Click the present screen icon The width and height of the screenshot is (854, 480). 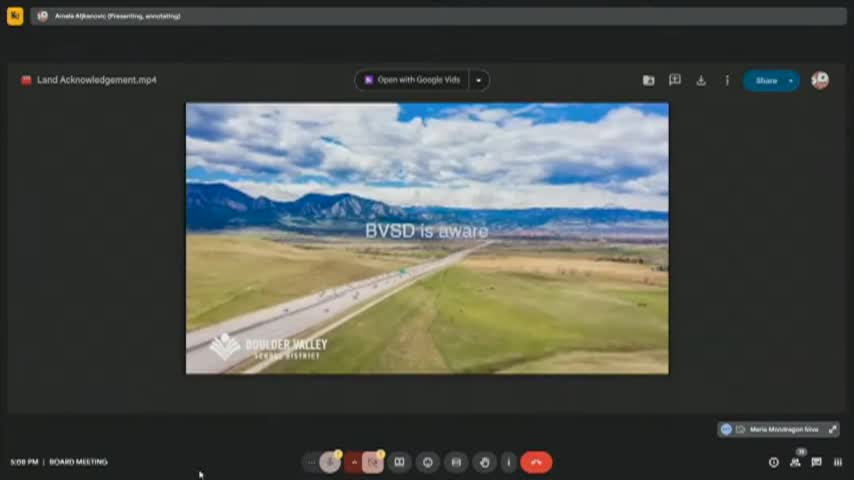click(456, 462)
